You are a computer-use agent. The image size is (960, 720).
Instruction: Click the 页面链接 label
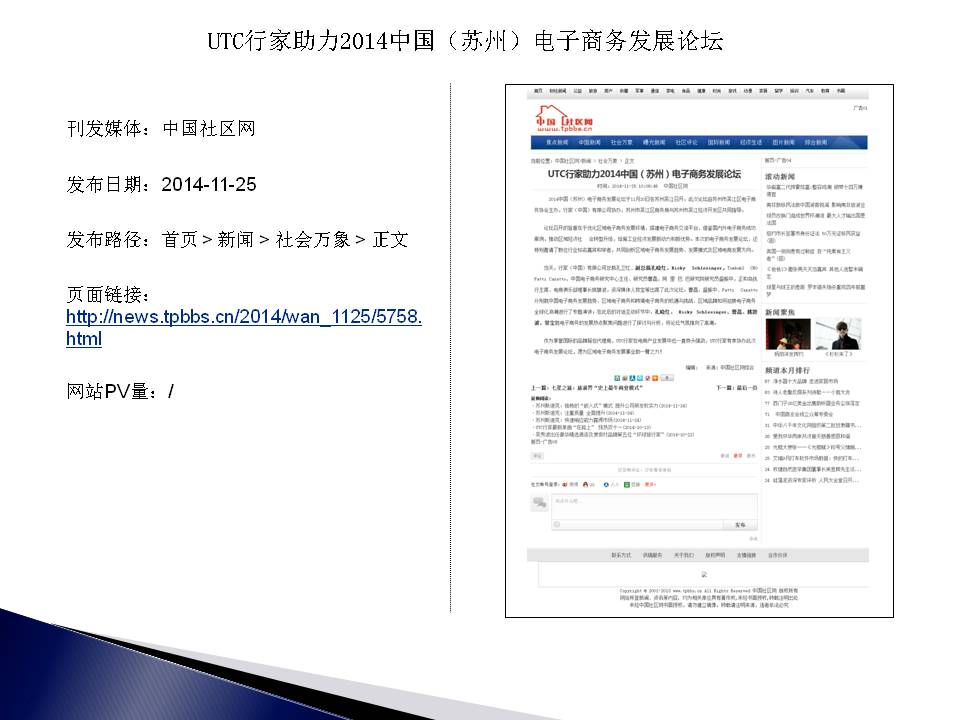point(108,294)
